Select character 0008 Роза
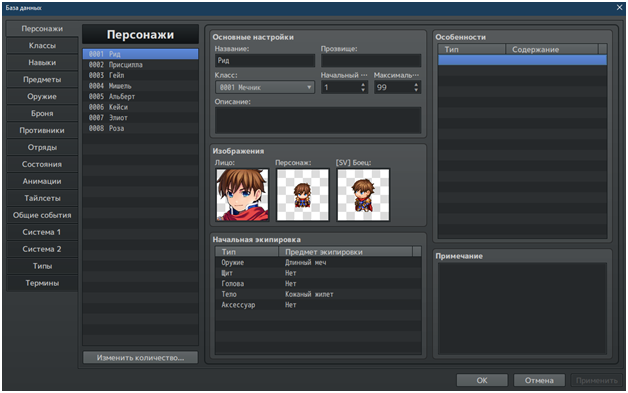The height and width of the screenshot is (393, 628). [140, 128]
